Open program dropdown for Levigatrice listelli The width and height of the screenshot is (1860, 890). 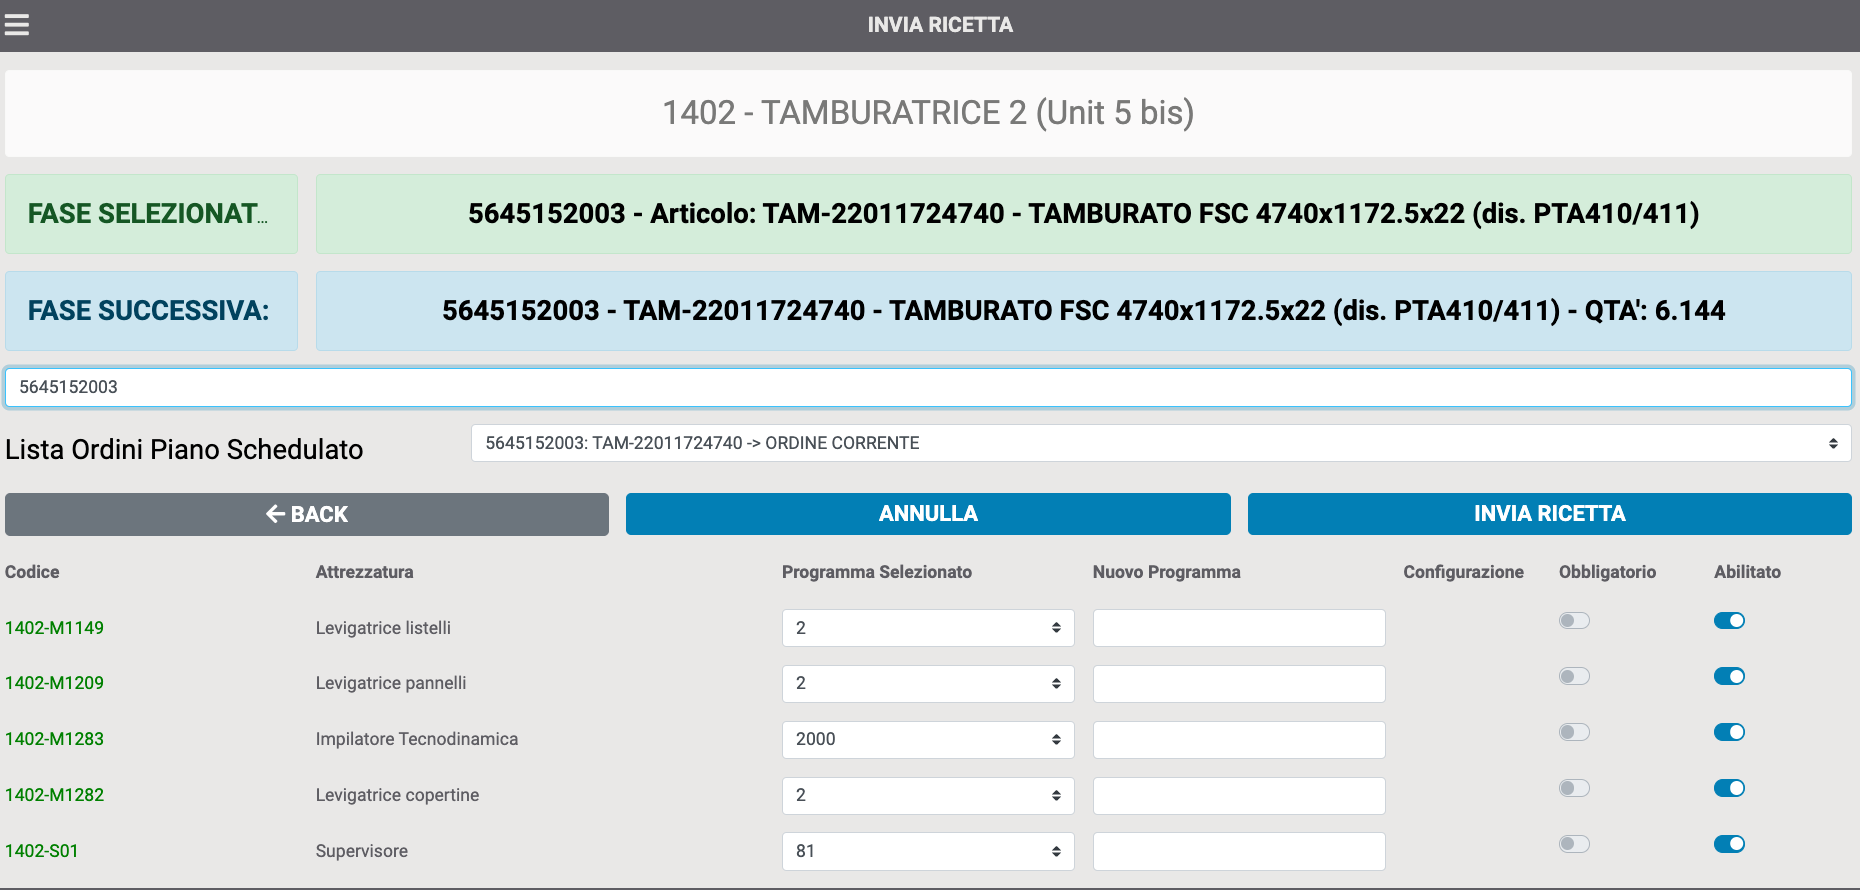[x=927, y=628]
